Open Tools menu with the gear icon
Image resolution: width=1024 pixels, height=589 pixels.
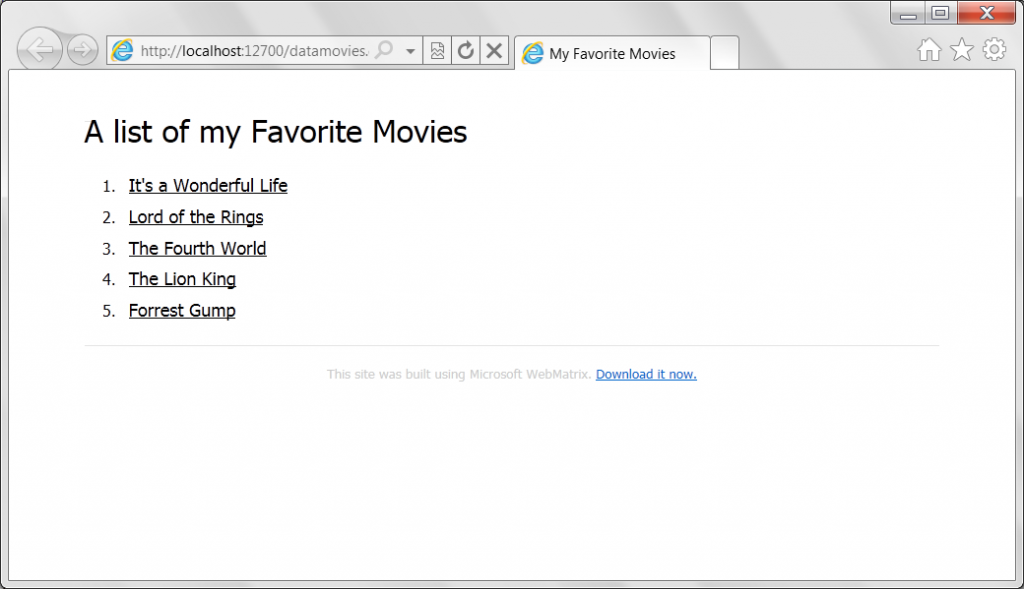pos(994,50)
